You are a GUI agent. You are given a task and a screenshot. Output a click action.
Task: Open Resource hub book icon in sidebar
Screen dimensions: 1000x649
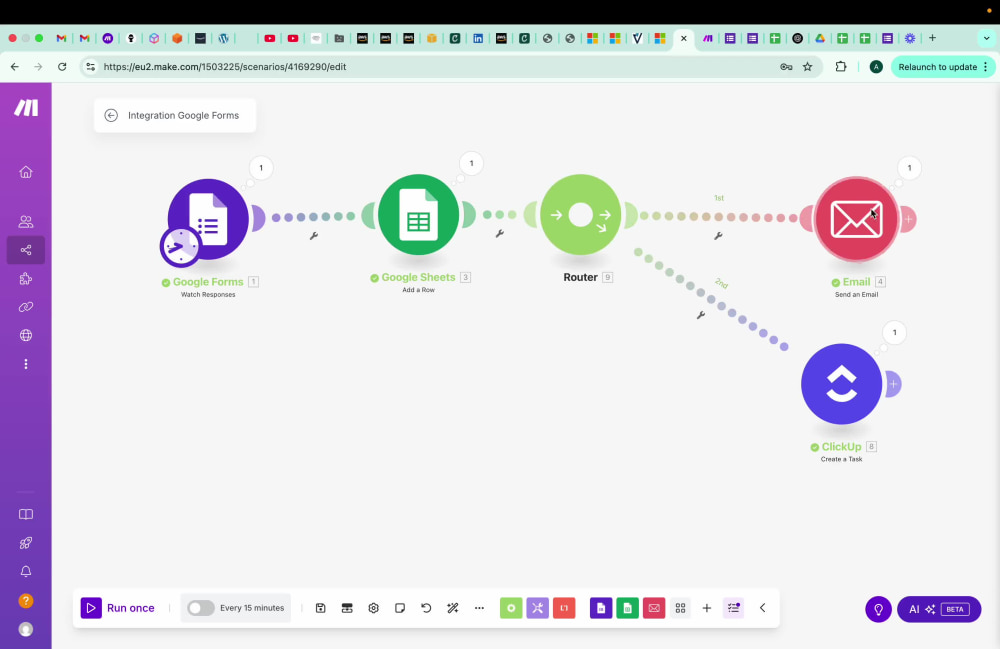(26, 514)
